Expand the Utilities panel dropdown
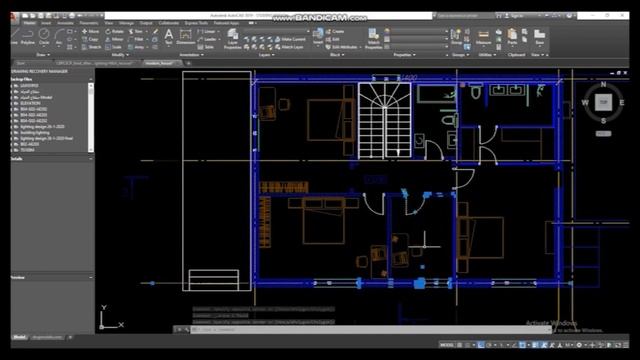Image resolution: width=640 pixels, height=360 pixels. pyautogui.click(x=487, y=55)
